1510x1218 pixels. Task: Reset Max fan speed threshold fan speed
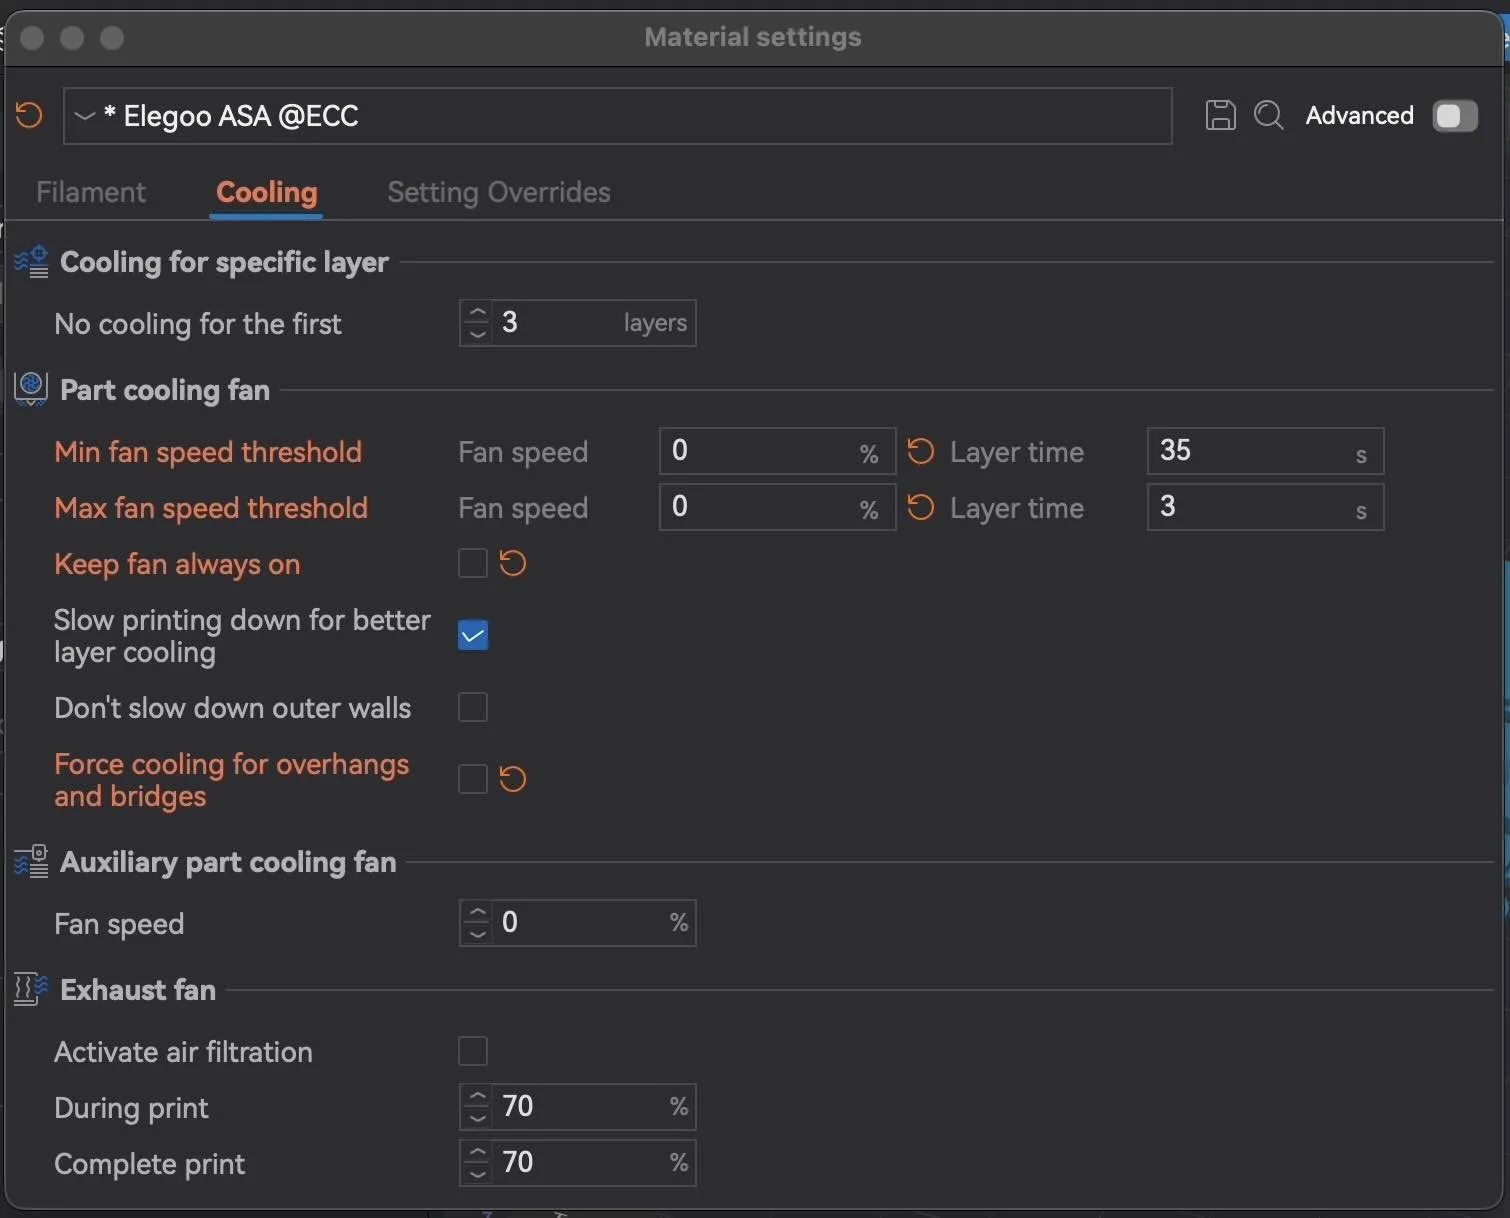point(921,507)
